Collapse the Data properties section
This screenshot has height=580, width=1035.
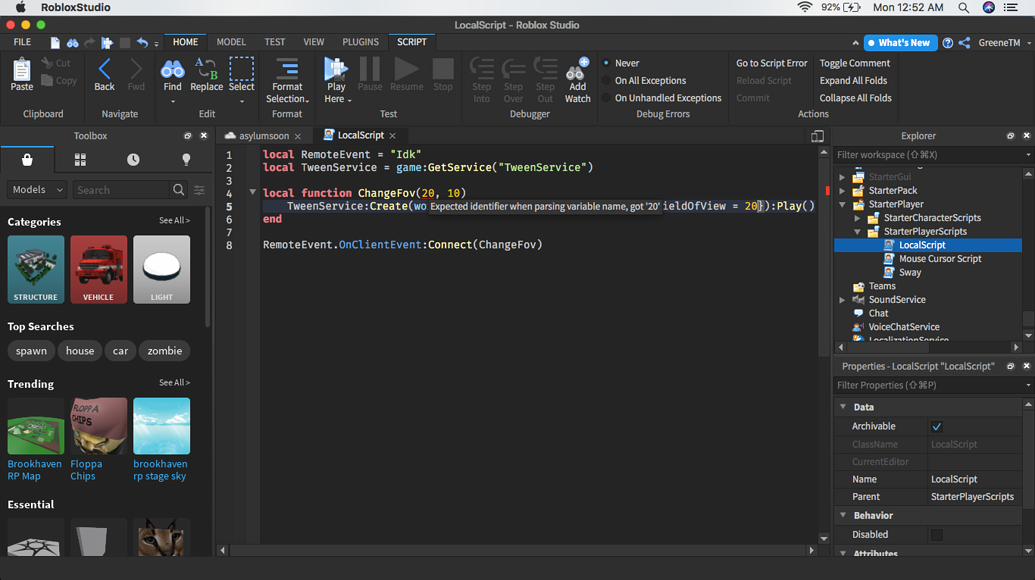pos(843,407)
